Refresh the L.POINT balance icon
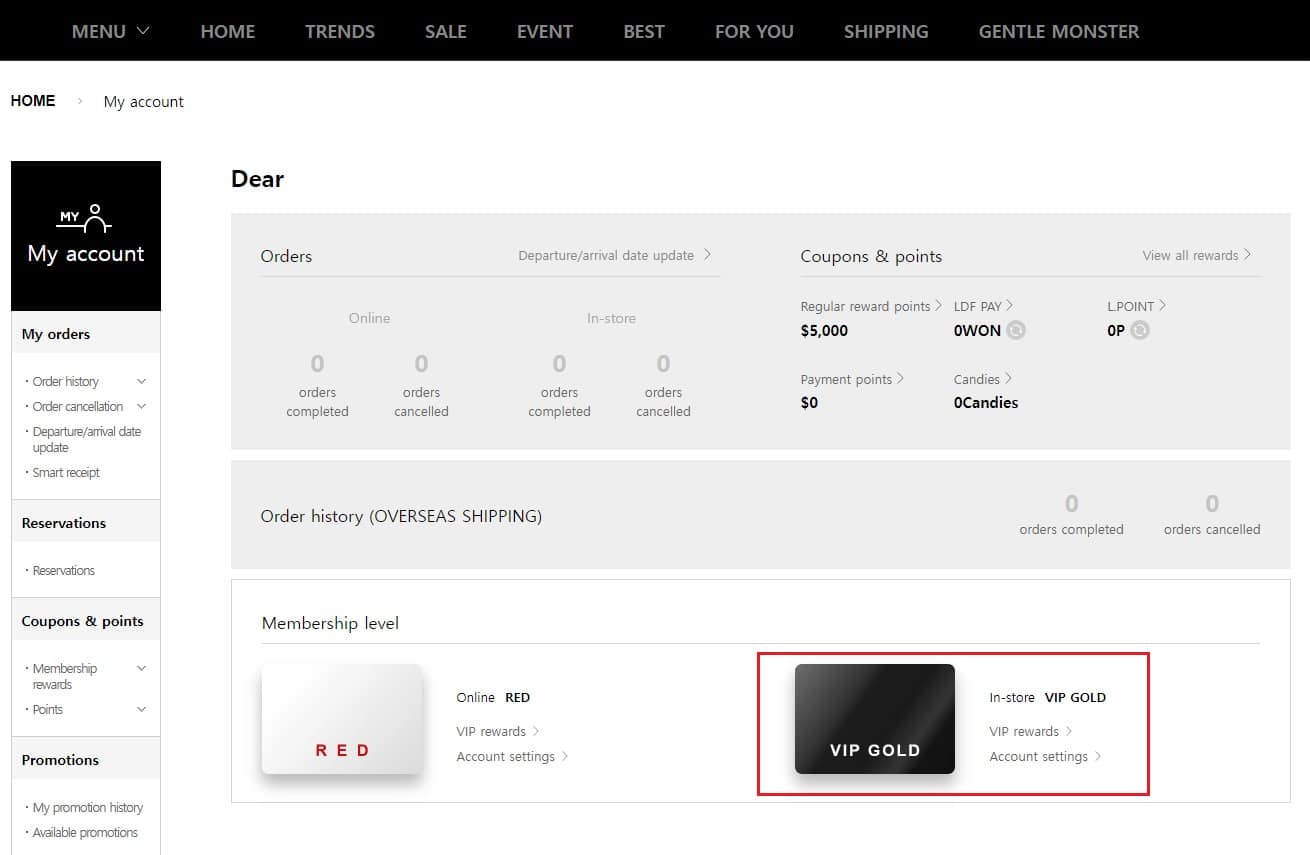 (1140, 330)
